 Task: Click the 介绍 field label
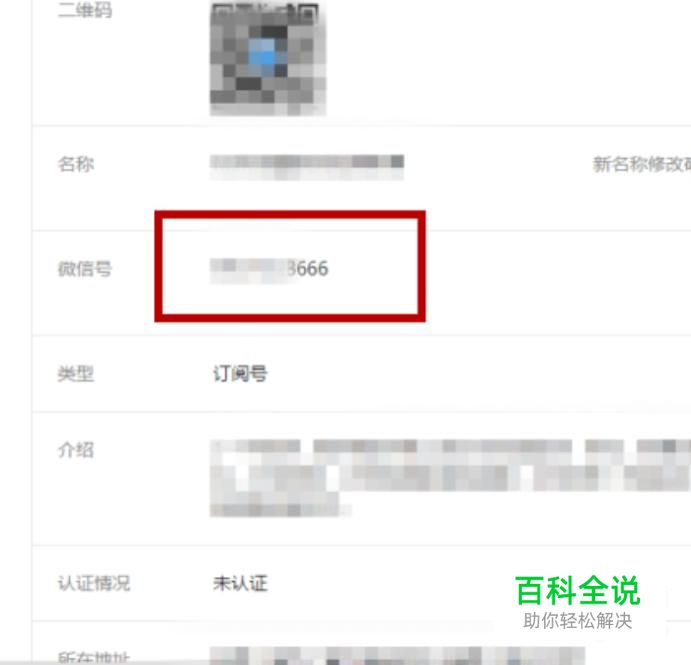tap(76, 450)
